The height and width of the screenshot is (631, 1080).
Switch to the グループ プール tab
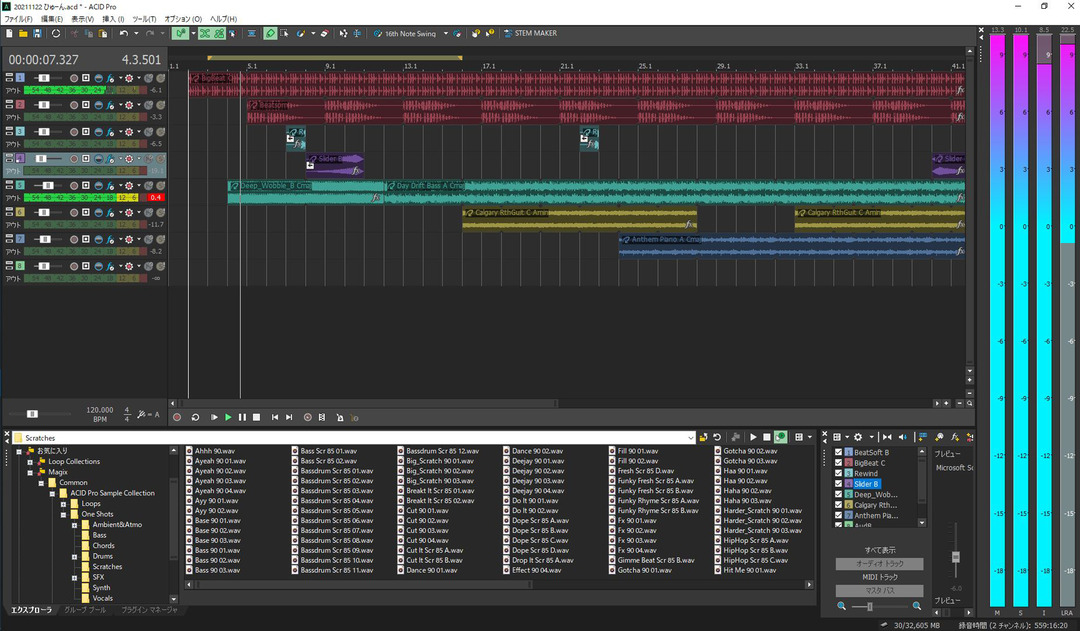85,610
